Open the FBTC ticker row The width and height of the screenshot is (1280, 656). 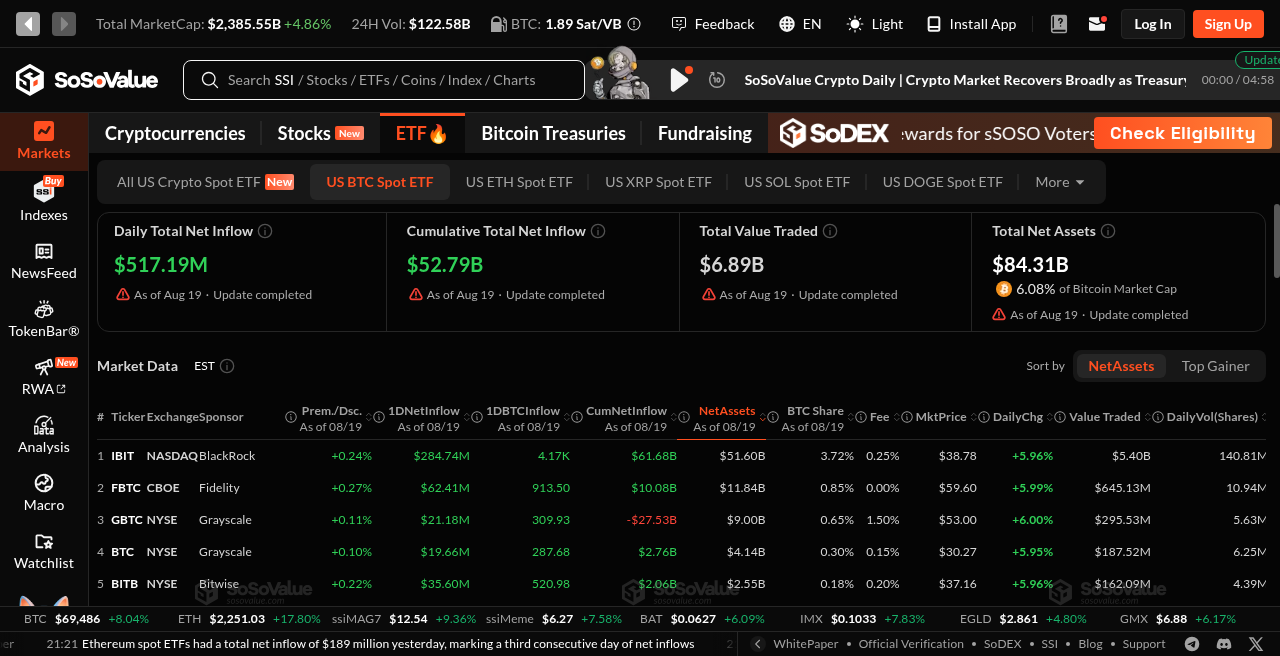pos(681,488)
